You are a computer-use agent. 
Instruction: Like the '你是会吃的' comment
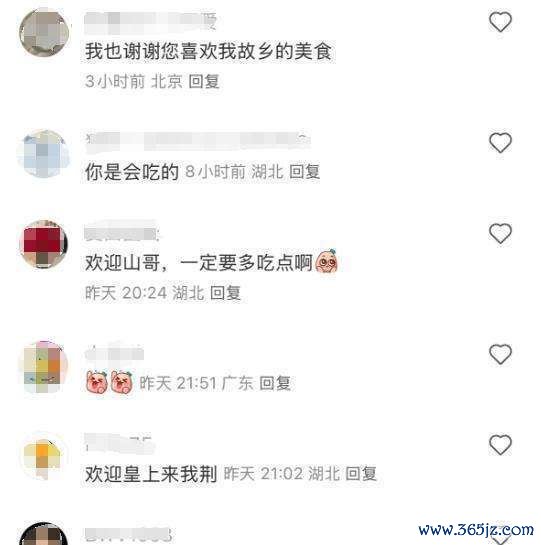500,143
